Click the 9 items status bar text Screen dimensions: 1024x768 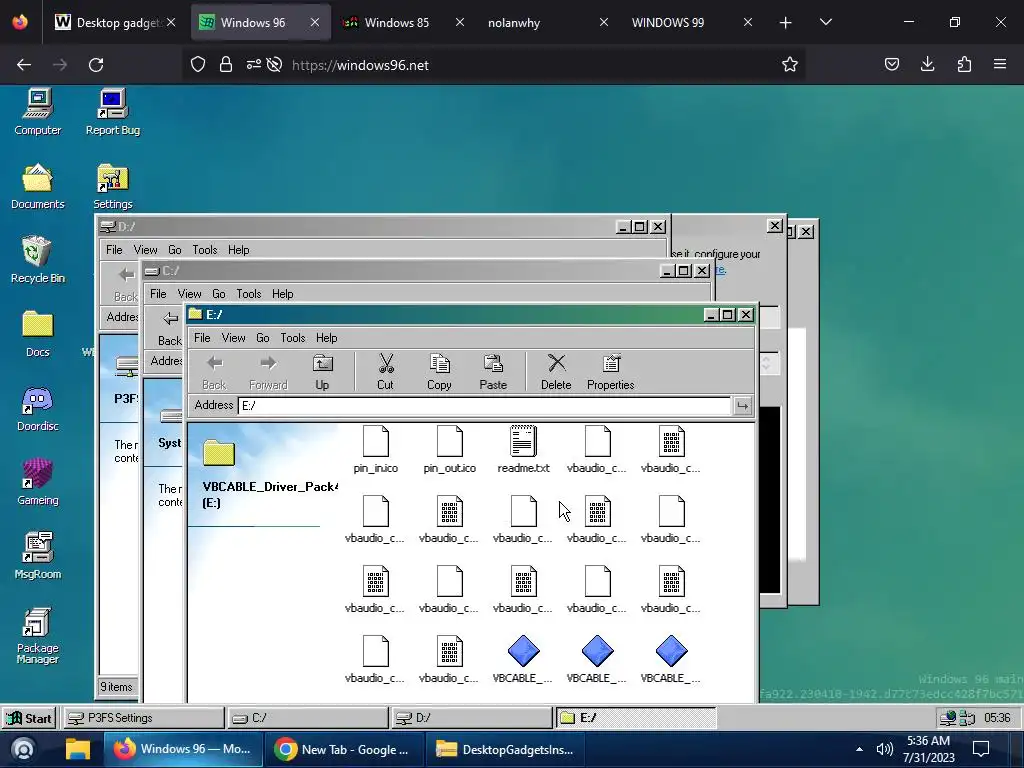[116, 687]
